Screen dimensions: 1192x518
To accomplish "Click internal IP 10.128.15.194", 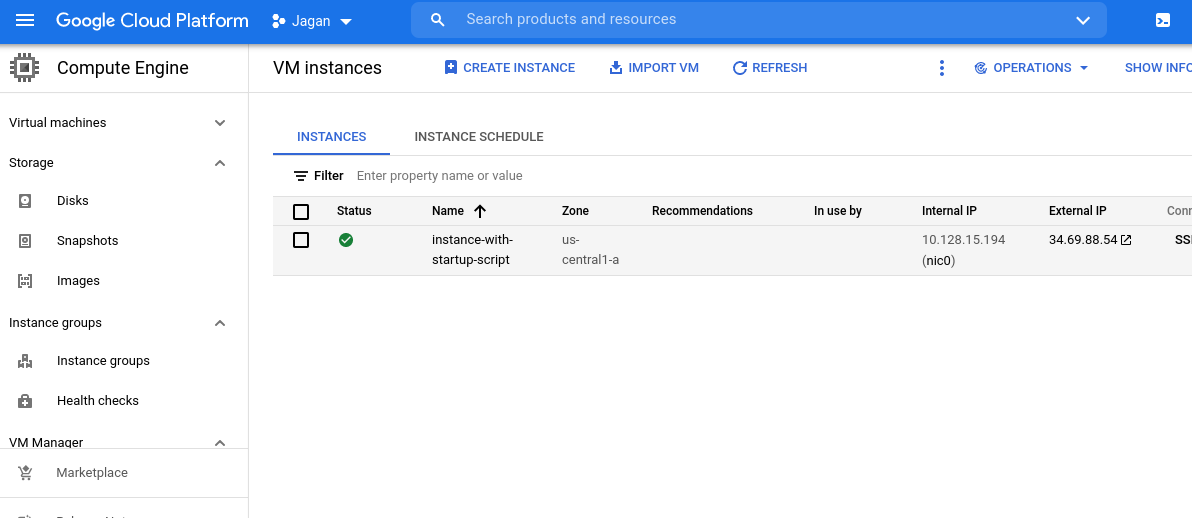I will [964, 240].
